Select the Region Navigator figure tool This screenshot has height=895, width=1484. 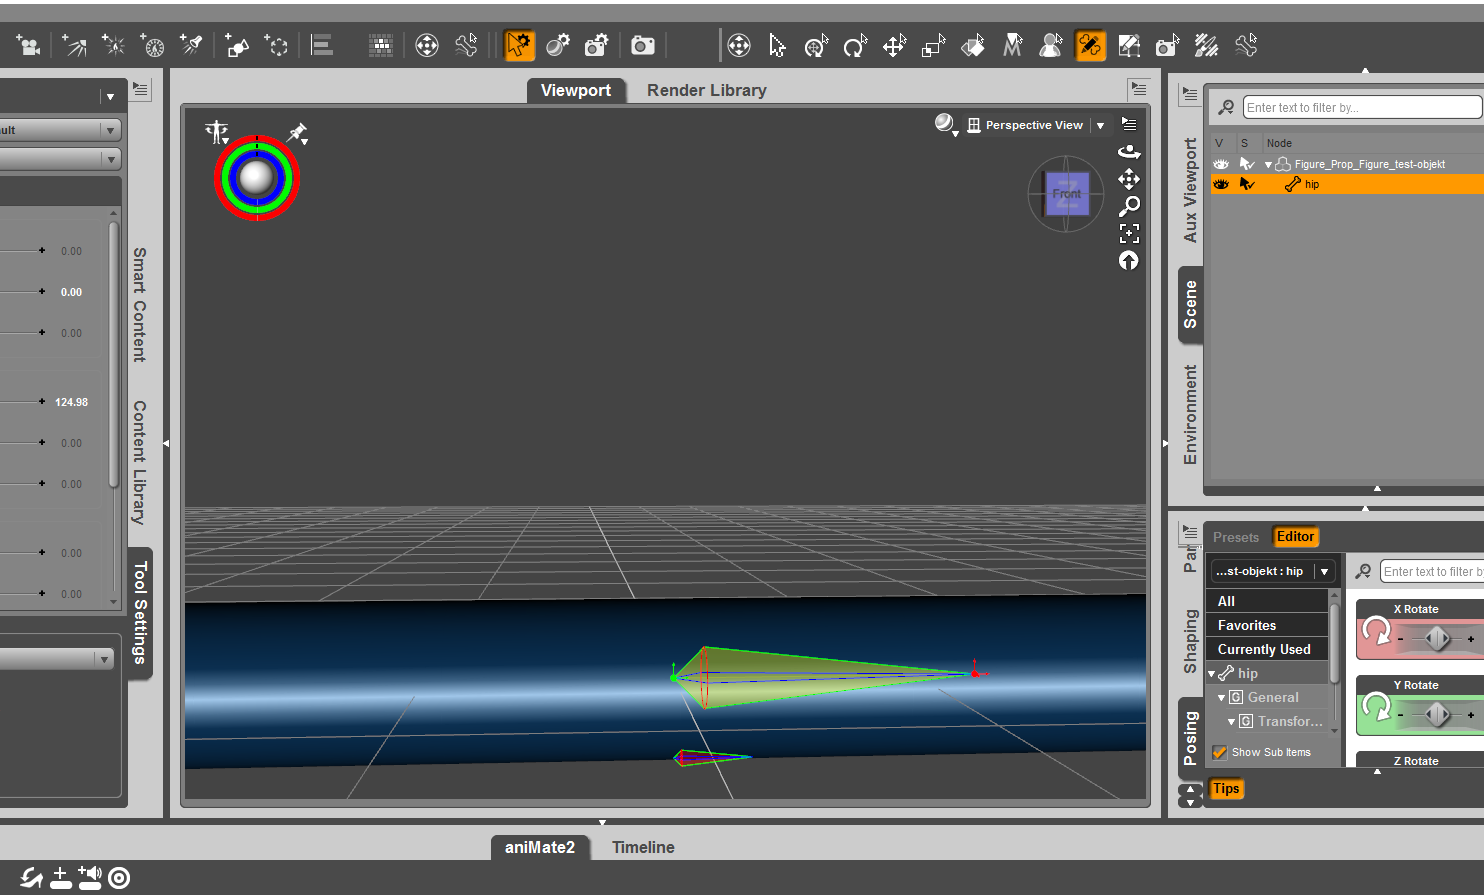click(1051, 45)
